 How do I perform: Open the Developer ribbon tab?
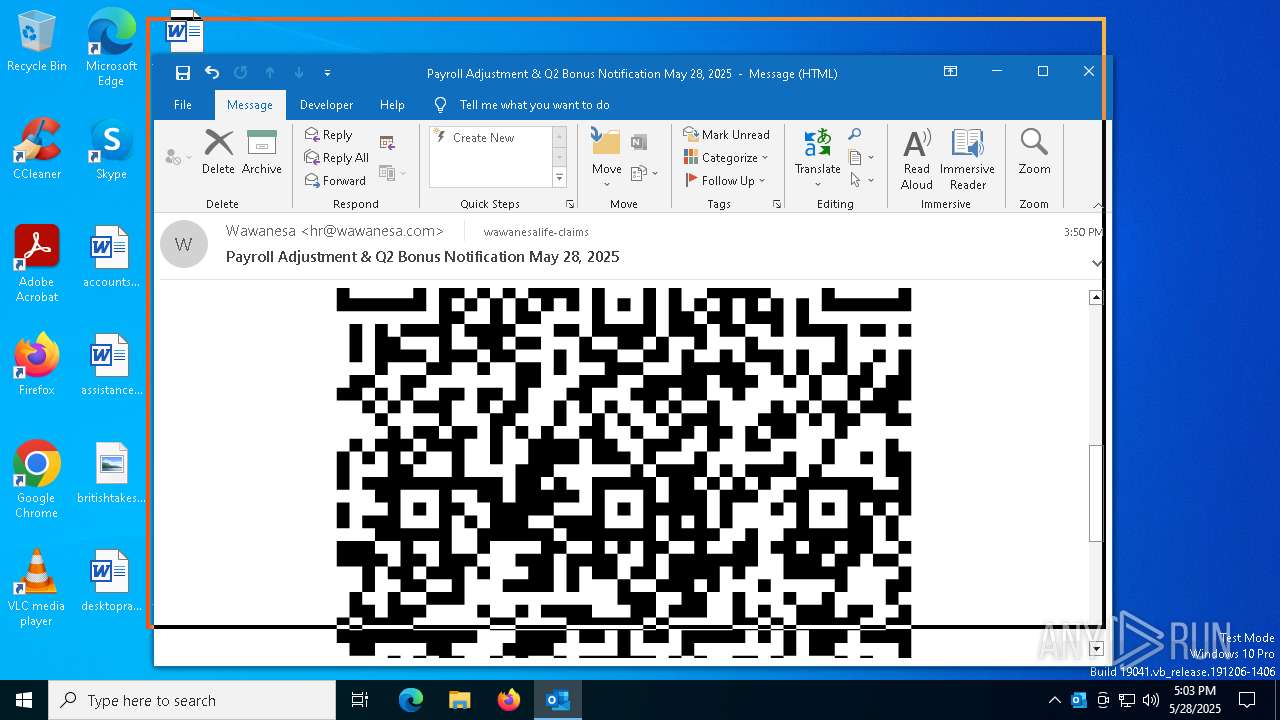tap(327, 105)
